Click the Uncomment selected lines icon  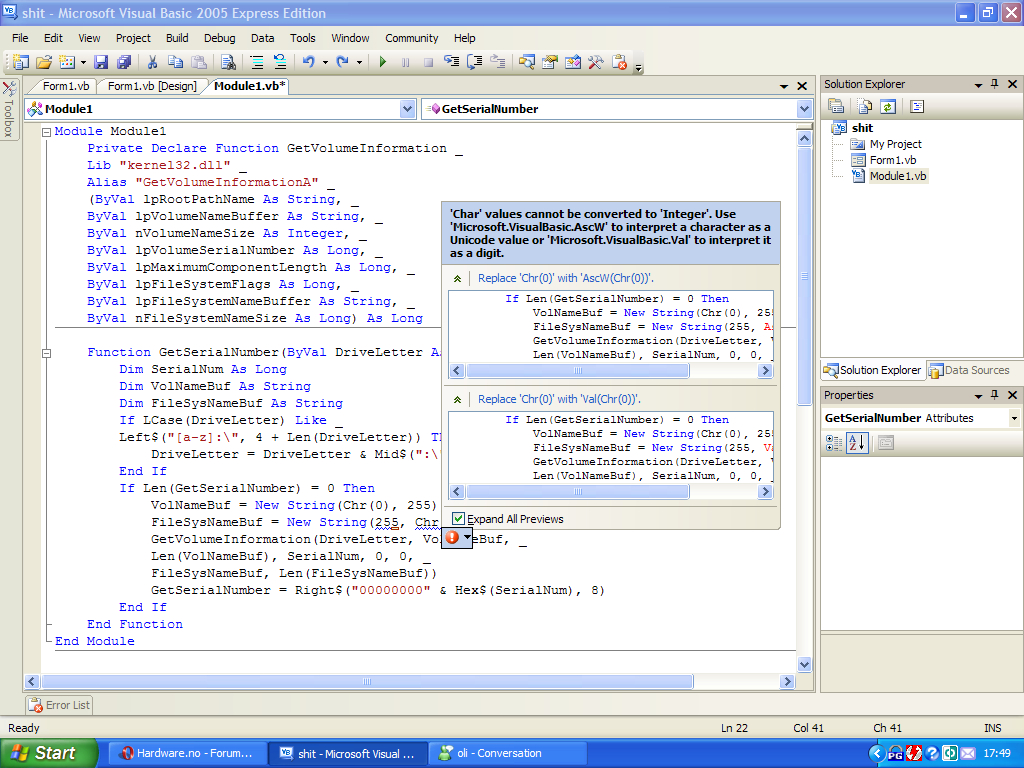280,62
